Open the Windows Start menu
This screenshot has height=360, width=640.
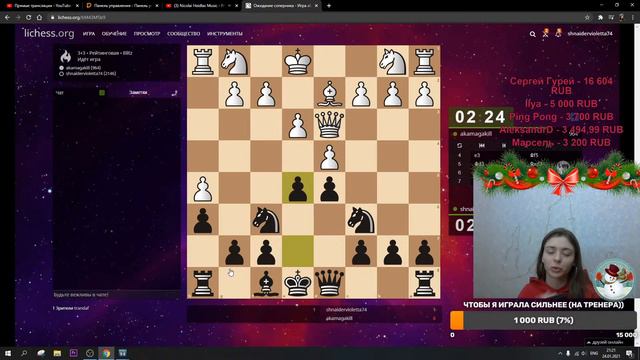point(7,353)
